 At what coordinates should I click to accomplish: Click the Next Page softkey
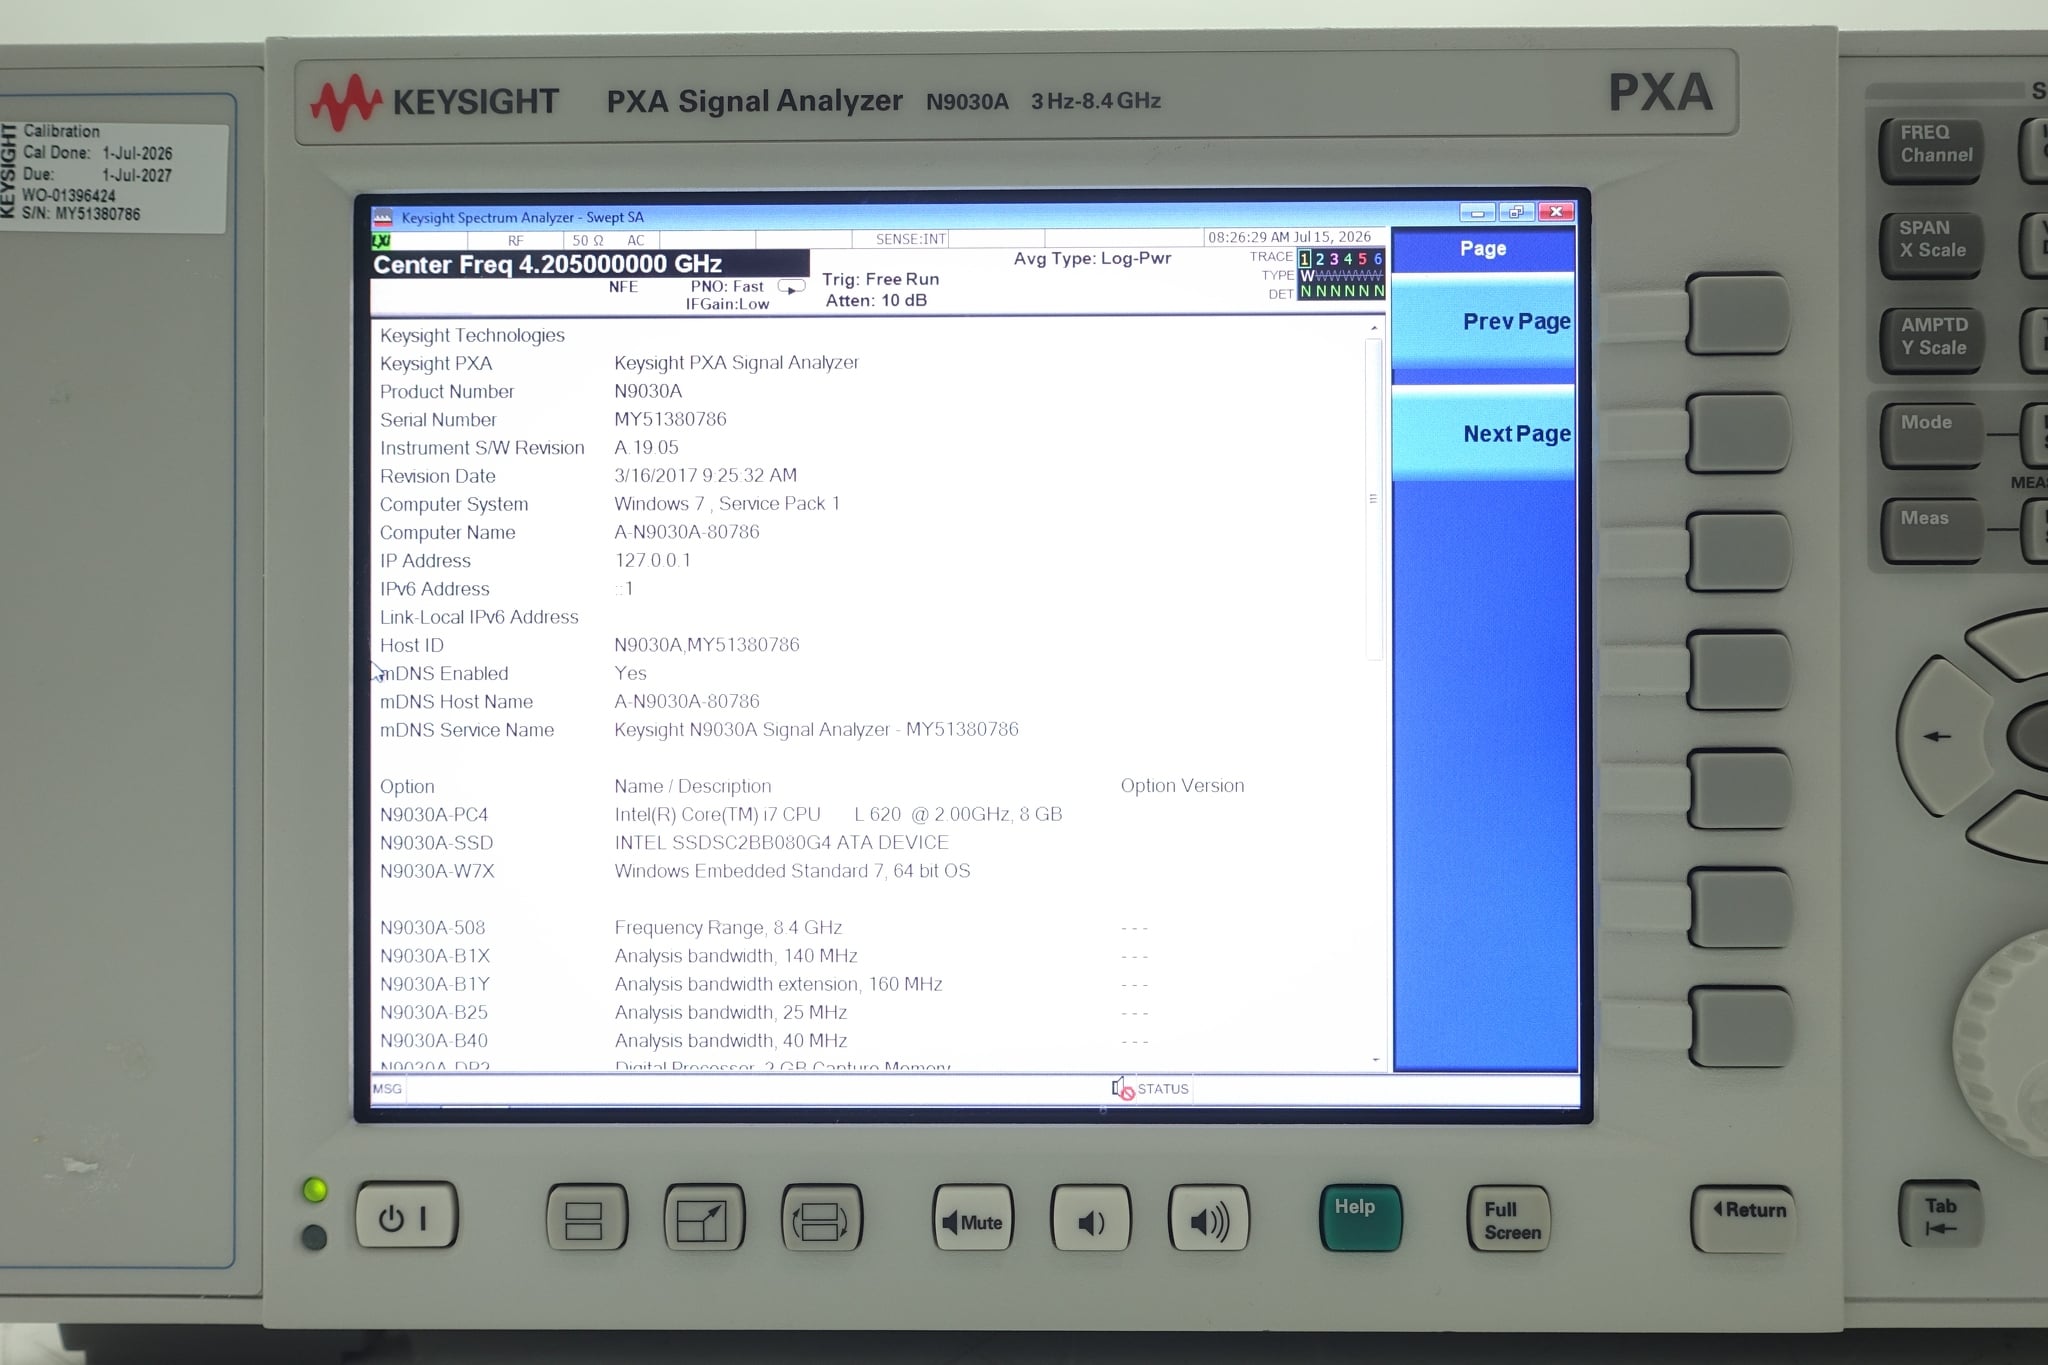coord(1484,433)
